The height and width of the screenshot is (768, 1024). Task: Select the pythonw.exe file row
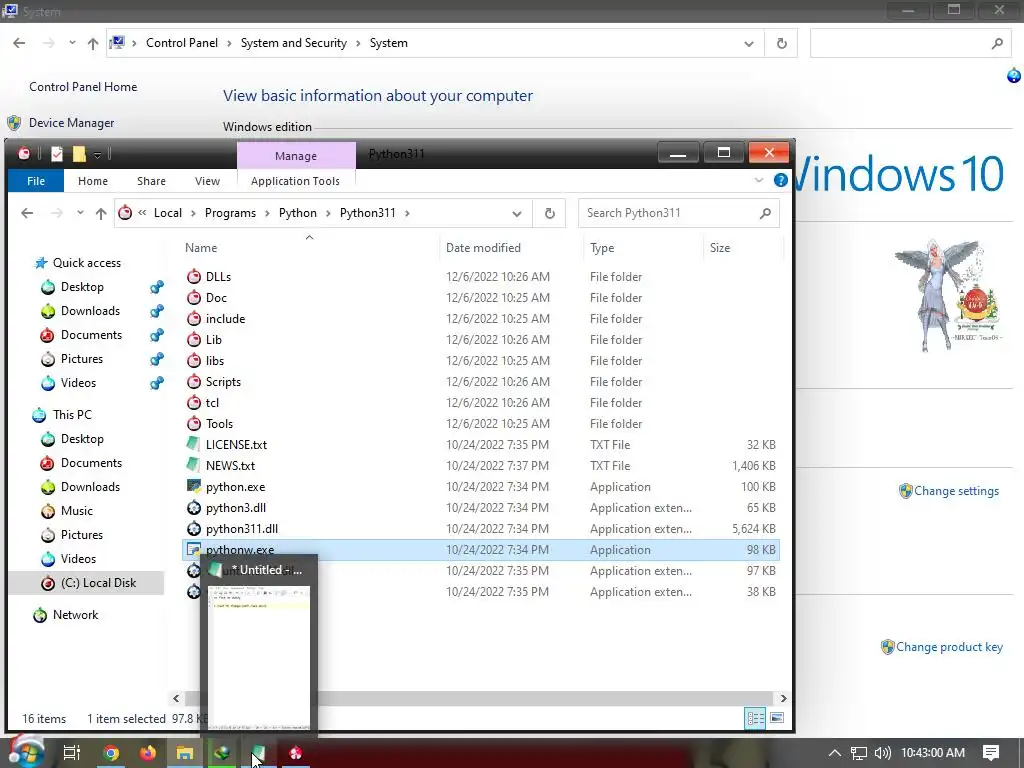[x=481, y=550]
